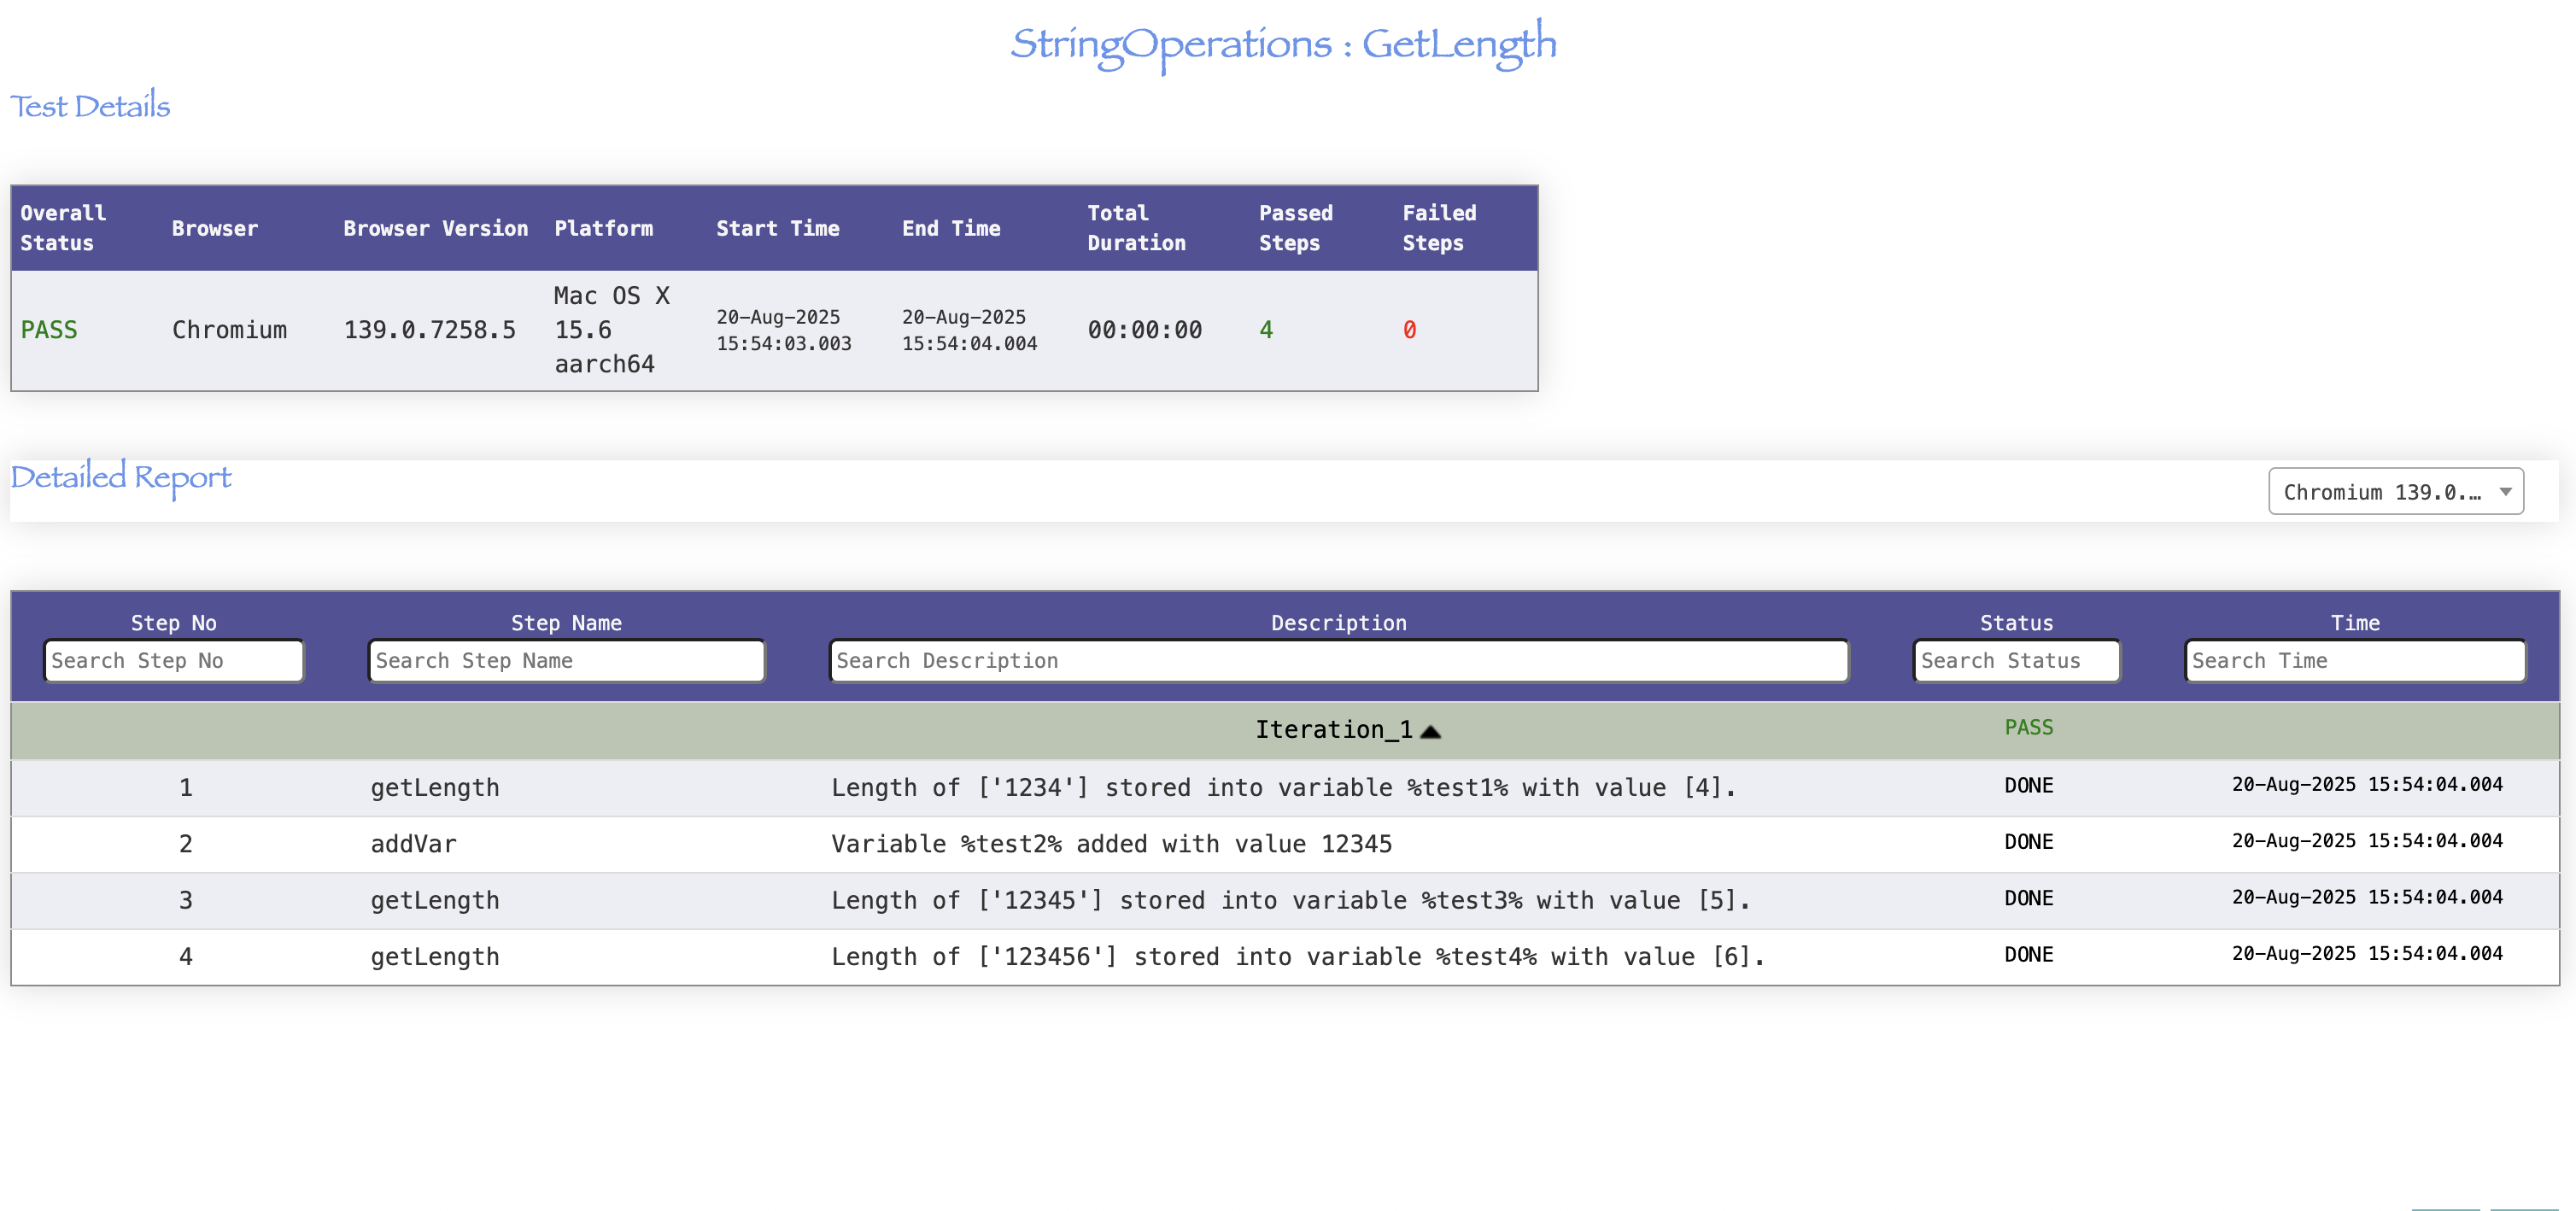2576x1211 pixels.
Task: Click the StringOperations : GetLength title
Action: point(1283,44)
